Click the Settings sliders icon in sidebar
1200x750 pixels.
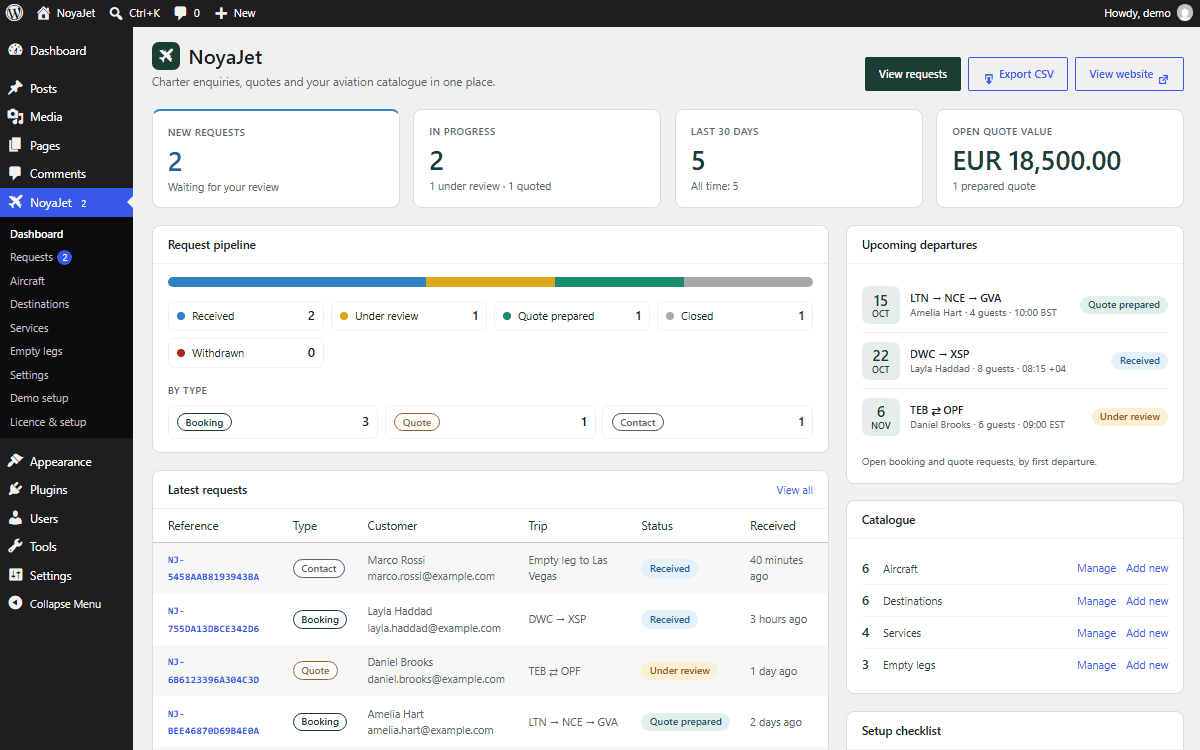(x=15, y=575)
